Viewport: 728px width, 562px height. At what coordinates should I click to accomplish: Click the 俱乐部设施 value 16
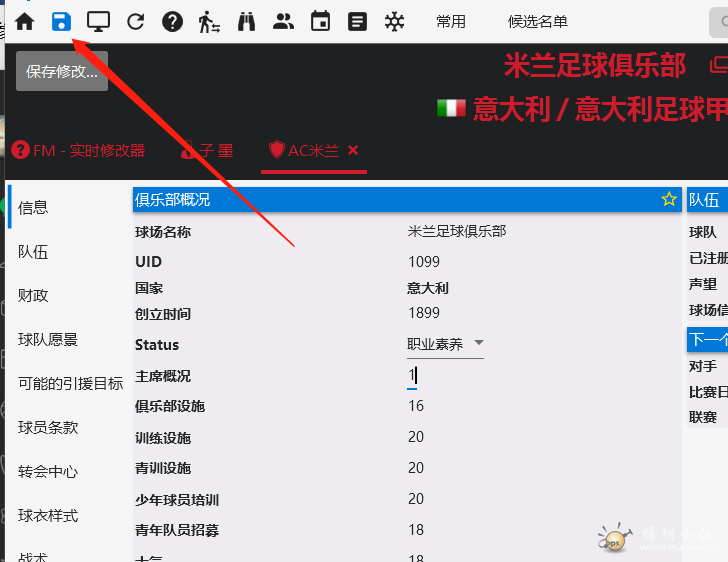(416, 406)
